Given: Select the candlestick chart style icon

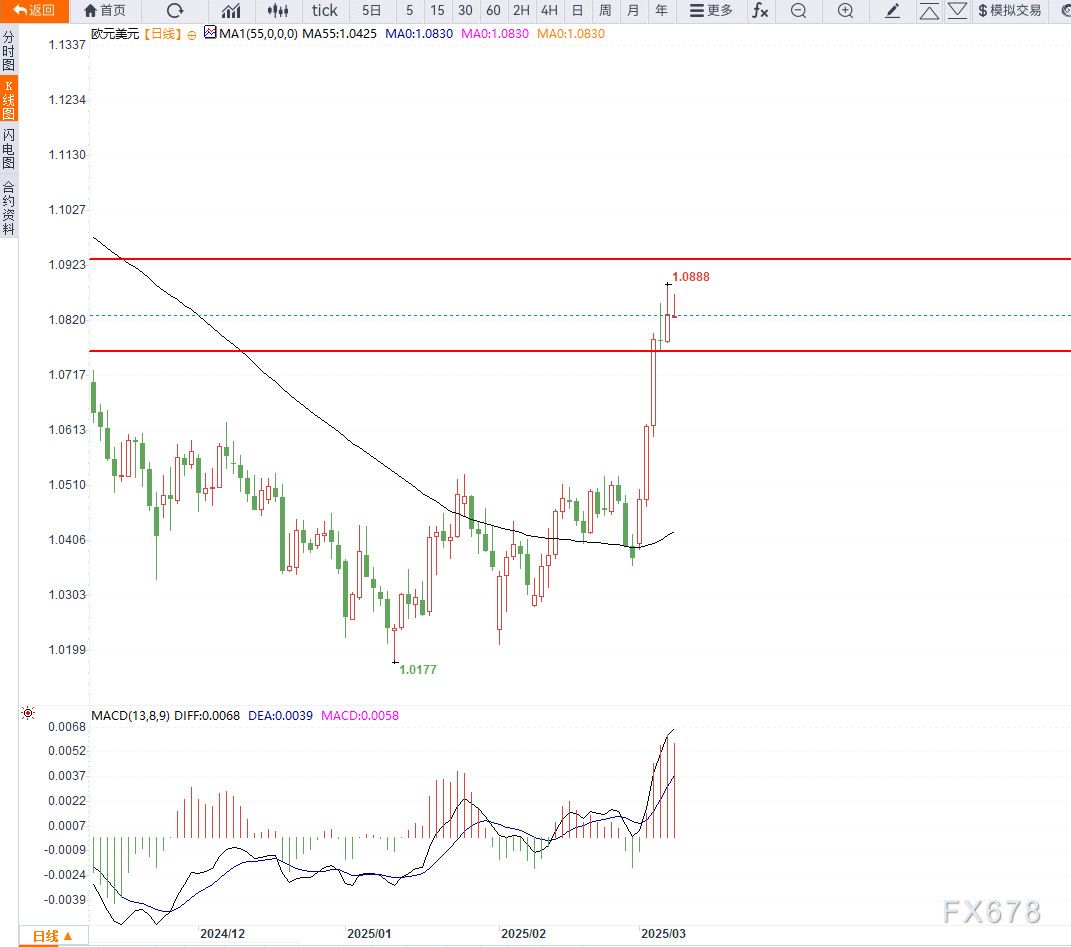Looking at the screenshot, I should (278, 10).
